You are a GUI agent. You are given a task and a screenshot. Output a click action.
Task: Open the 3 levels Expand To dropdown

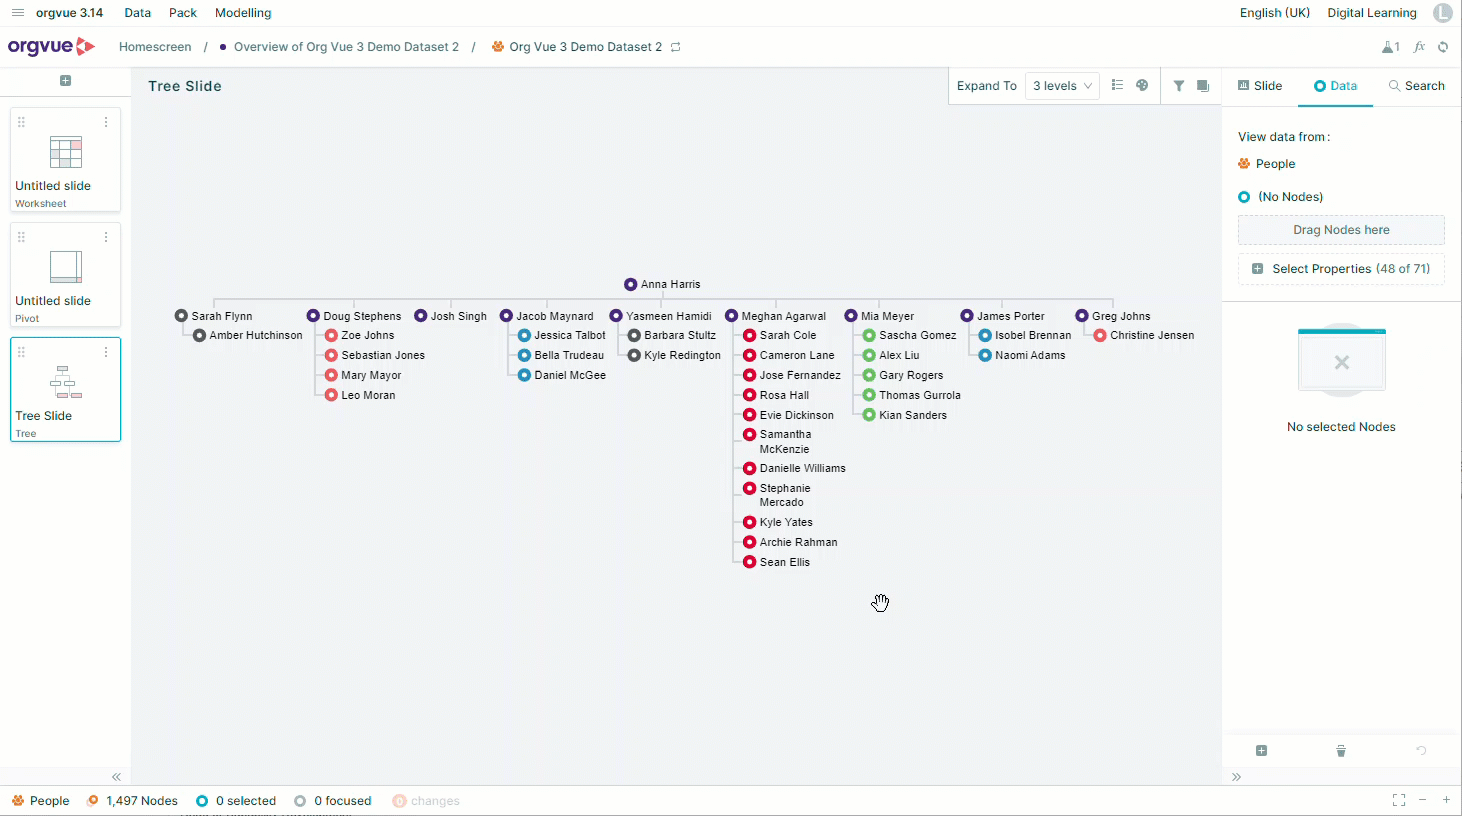click(x=1062, y=86)
